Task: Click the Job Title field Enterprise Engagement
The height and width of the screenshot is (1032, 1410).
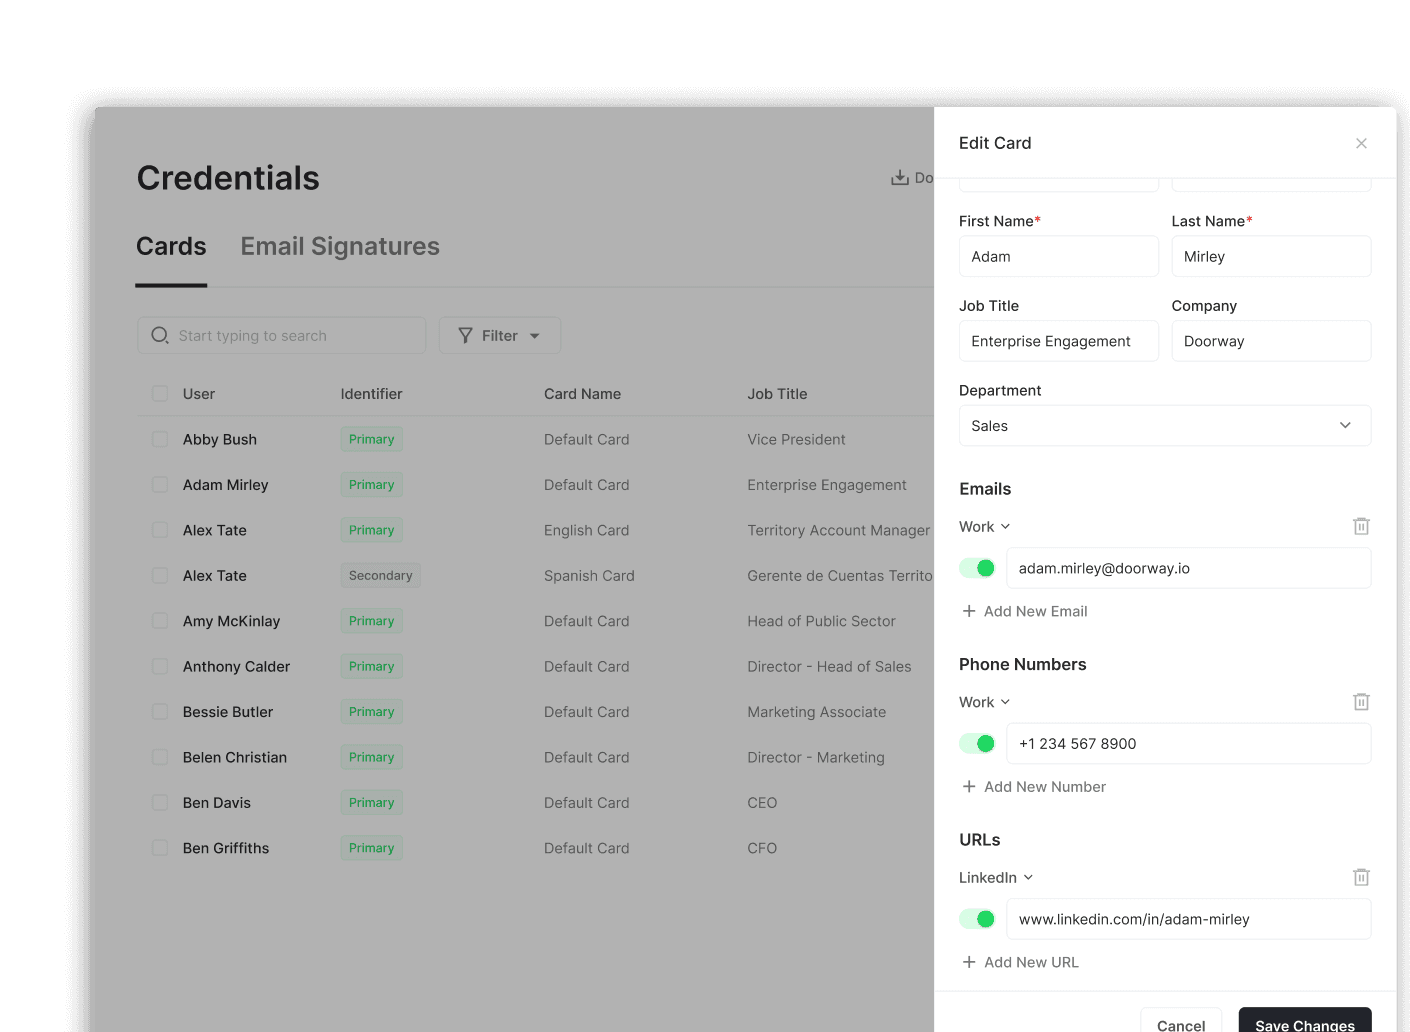Action: coord(1059,341)
